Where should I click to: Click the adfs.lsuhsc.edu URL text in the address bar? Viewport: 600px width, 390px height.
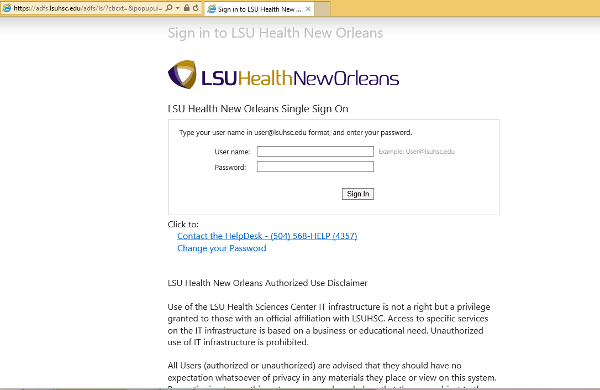point(88,8)
